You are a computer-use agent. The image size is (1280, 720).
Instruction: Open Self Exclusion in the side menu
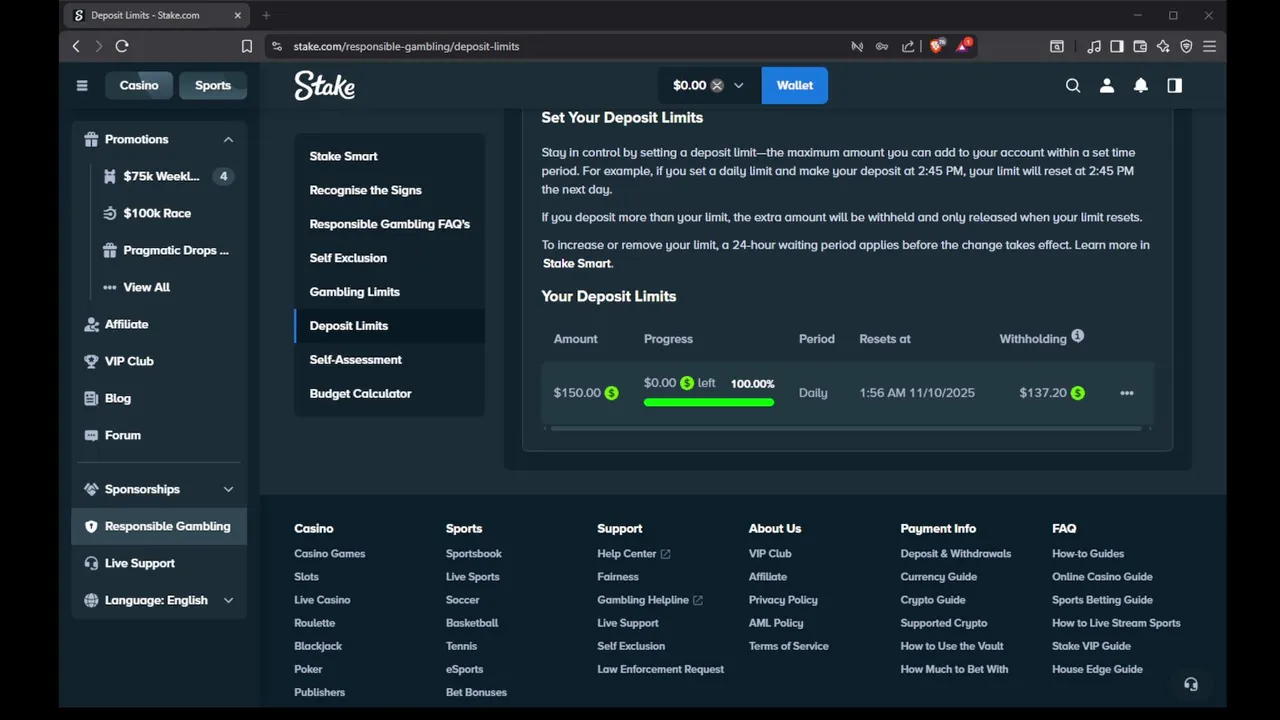click(x=348, y=258)
